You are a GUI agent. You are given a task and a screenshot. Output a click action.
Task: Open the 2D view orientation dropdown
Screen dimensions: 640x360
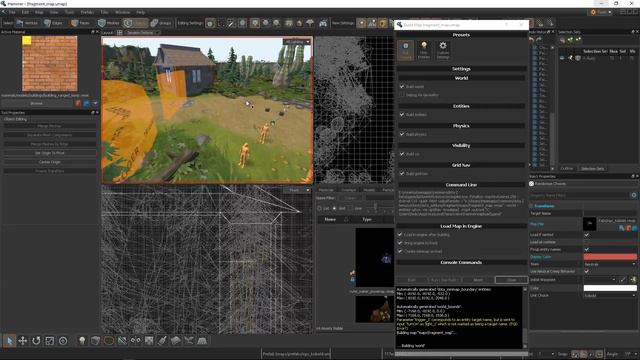(298, 190)
